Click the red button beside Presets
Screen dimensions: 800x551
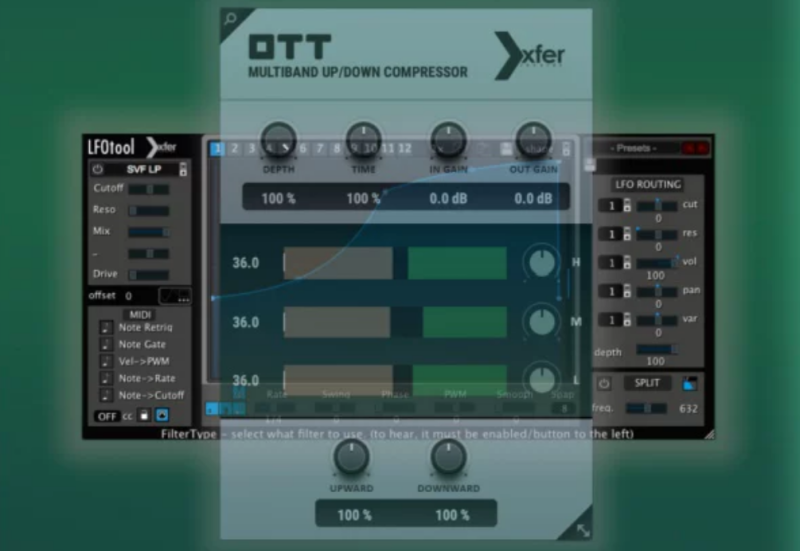[x=695, y=148]
